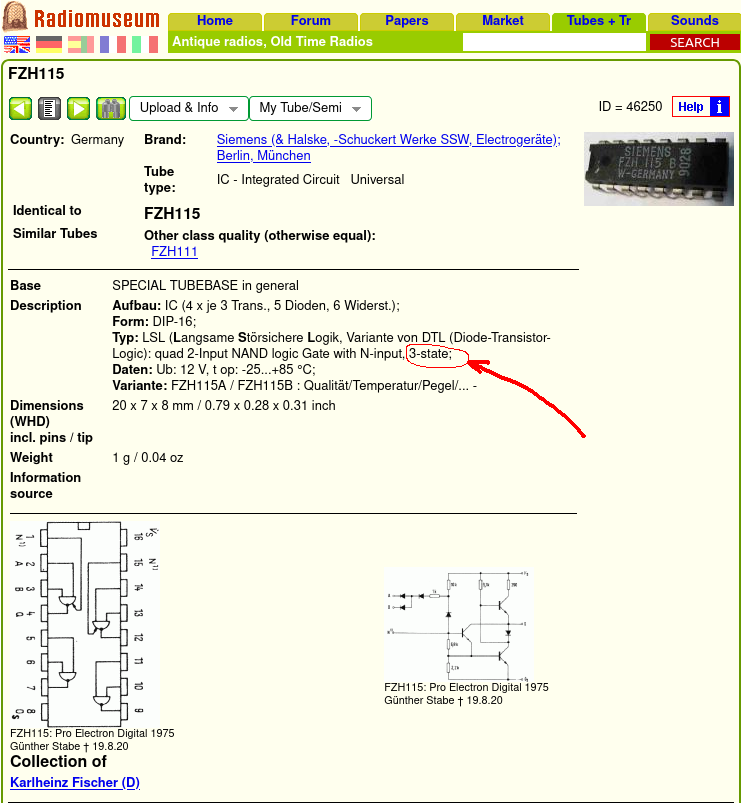
Task: Open the My Tube/Semi dropdown
Action: (310, 108)
